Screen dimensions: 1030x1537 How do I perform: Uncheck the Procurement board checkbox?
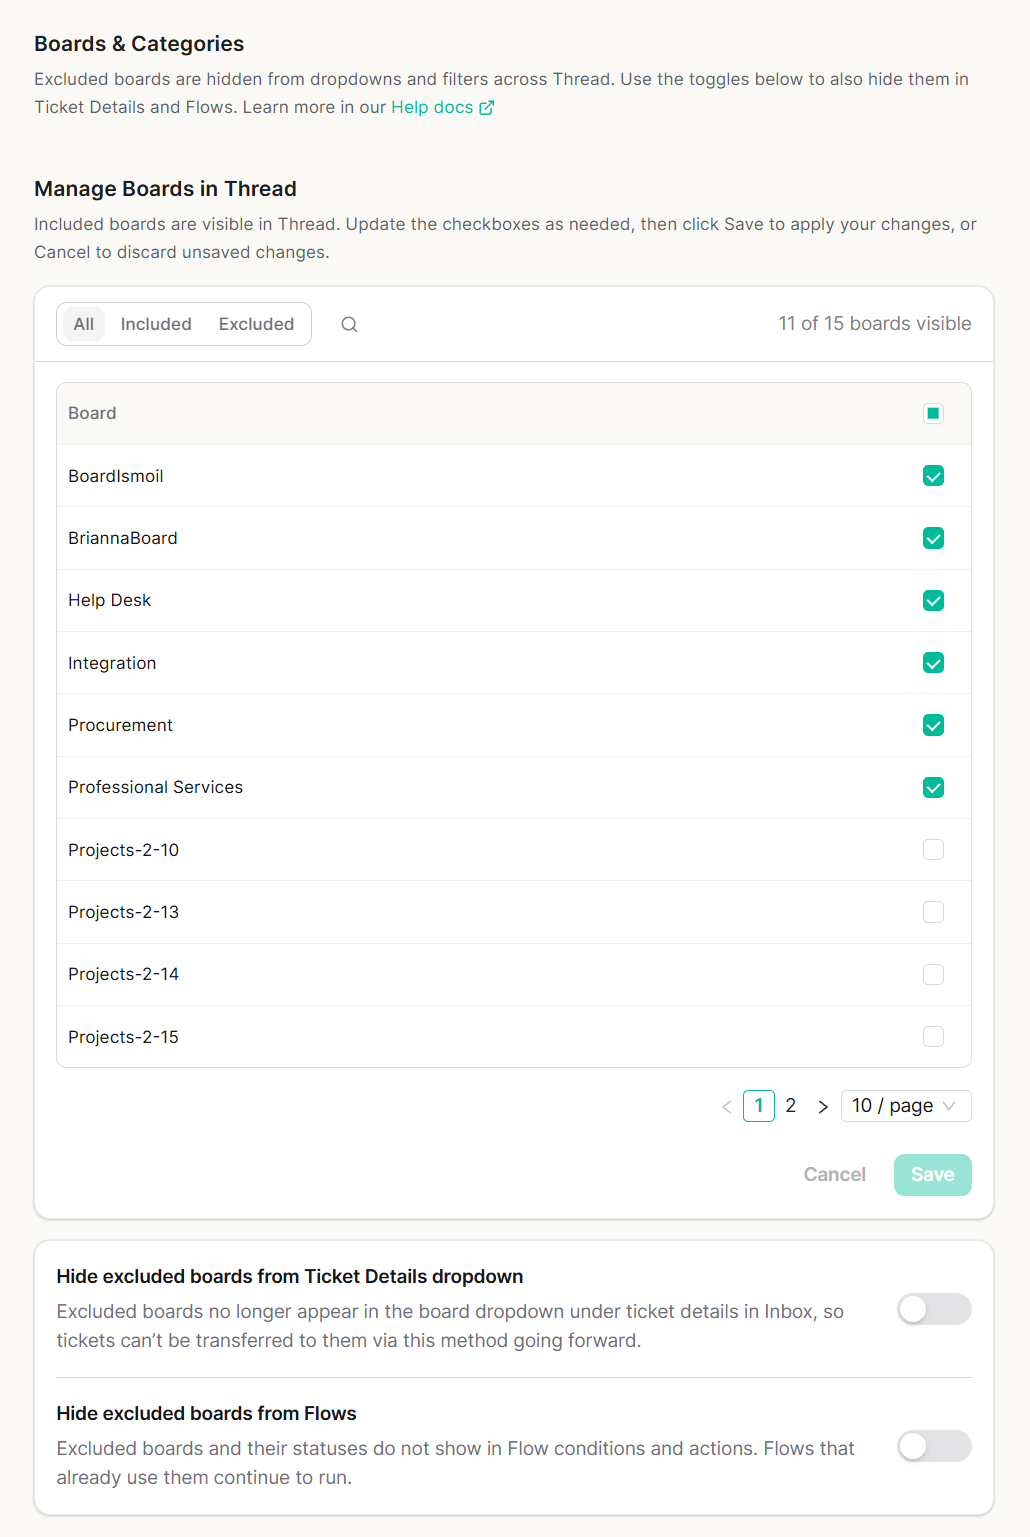click(x=933, y=725)
